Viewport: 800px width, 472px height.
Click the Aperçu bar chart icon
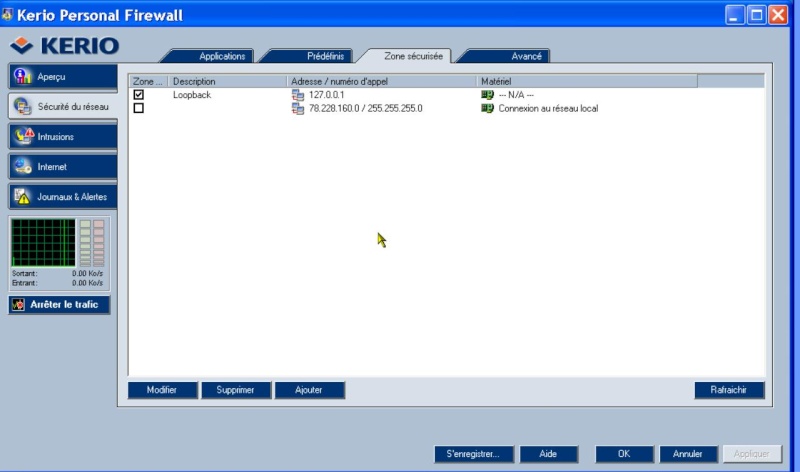coord(22,77)
